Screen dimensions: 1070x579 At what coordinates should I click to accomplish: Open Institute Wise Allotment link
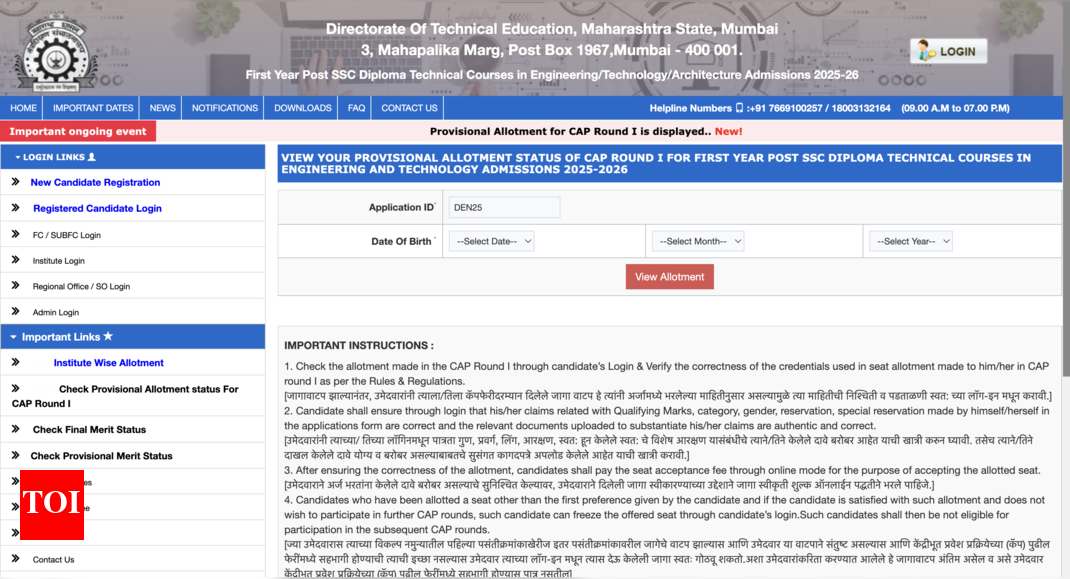pyautogui.click(x=109, y=363)
